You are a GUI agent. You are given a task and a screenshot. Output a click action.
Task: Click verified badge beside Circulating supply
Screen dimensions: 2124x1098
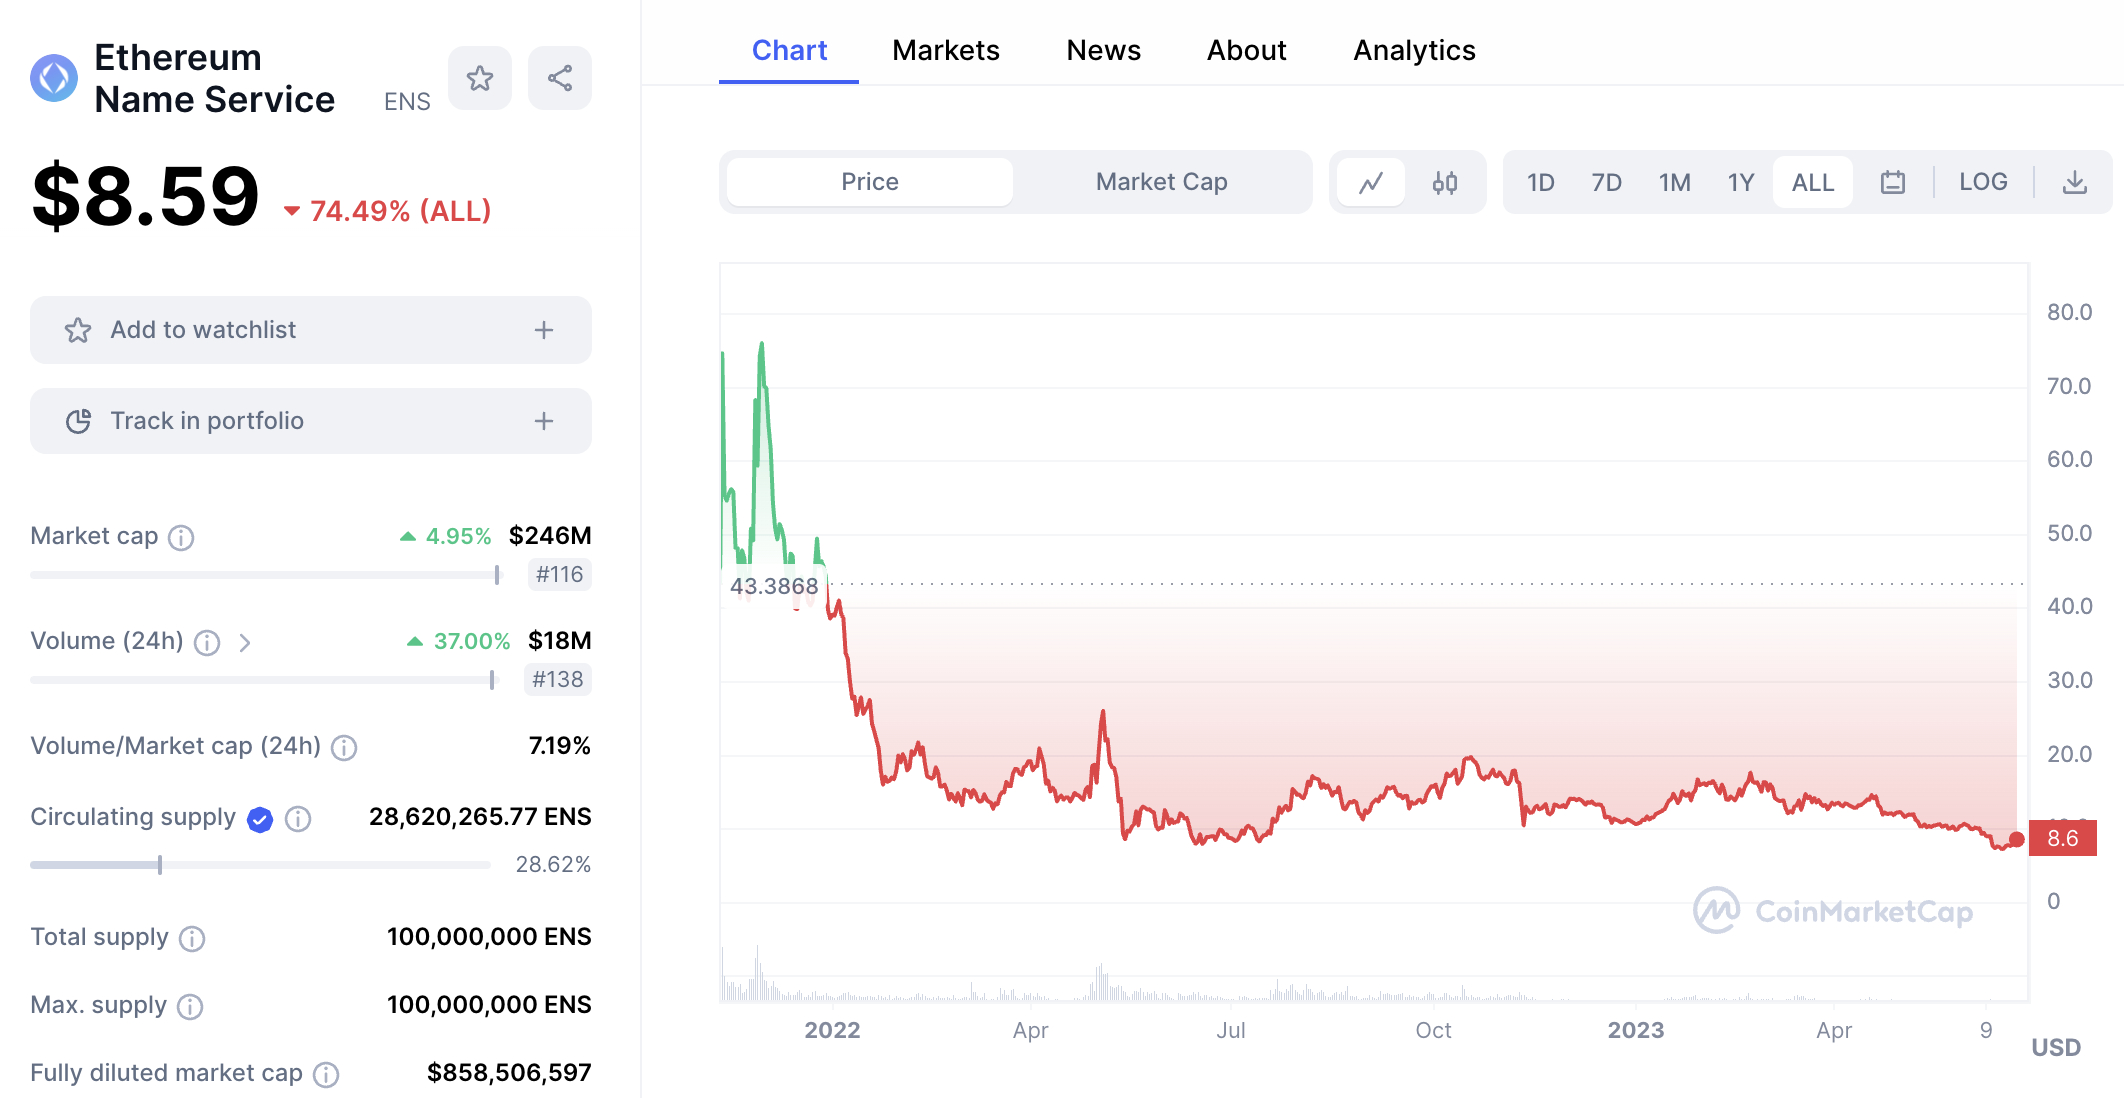pos(260,820)
